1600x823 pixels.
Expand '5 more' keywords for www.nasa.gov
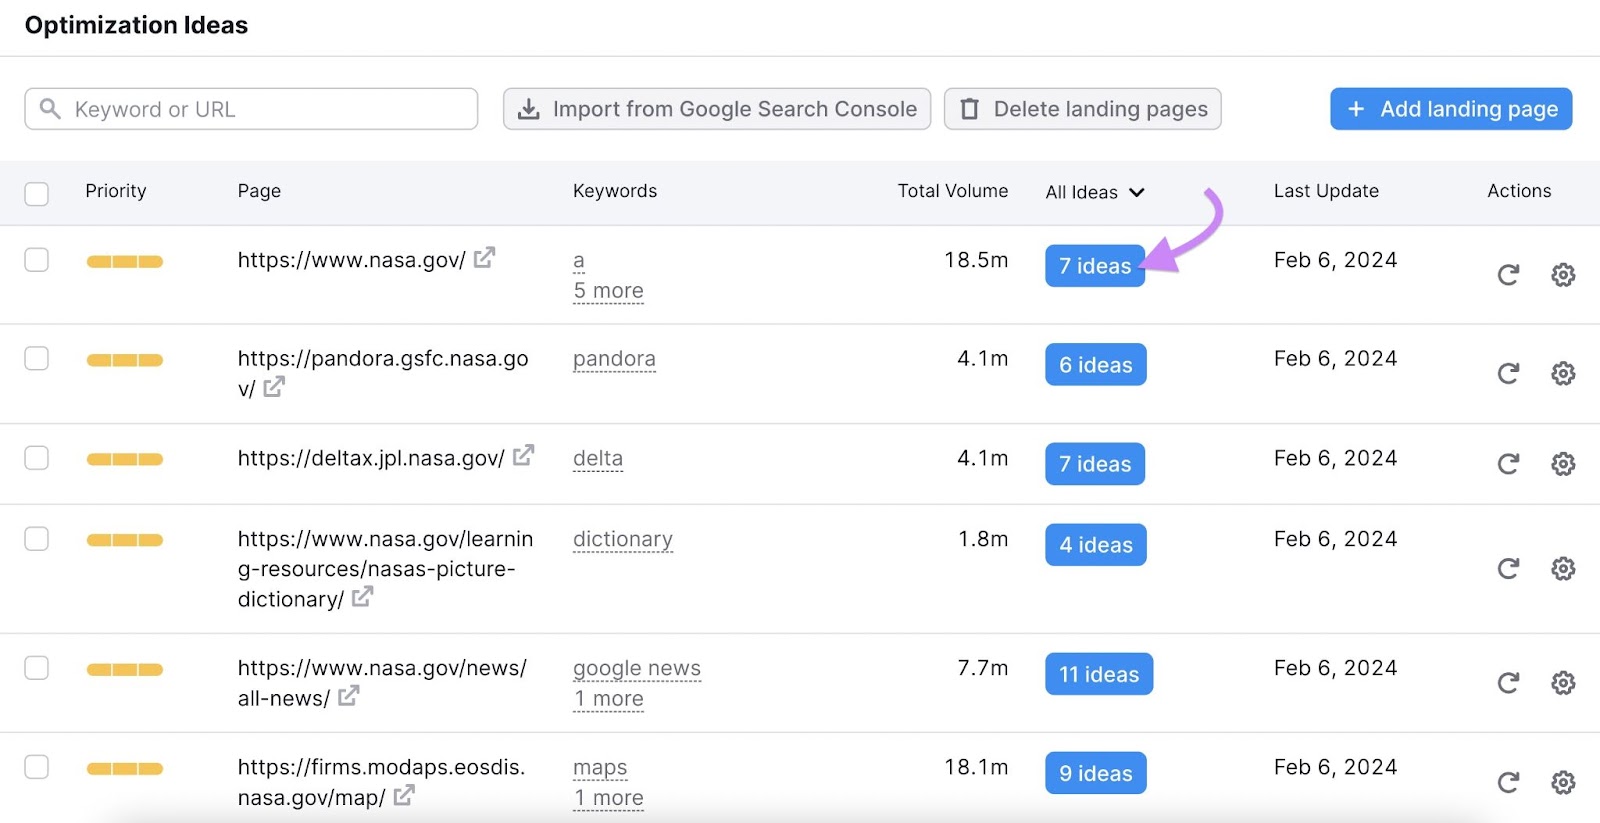tap(608, 291)
